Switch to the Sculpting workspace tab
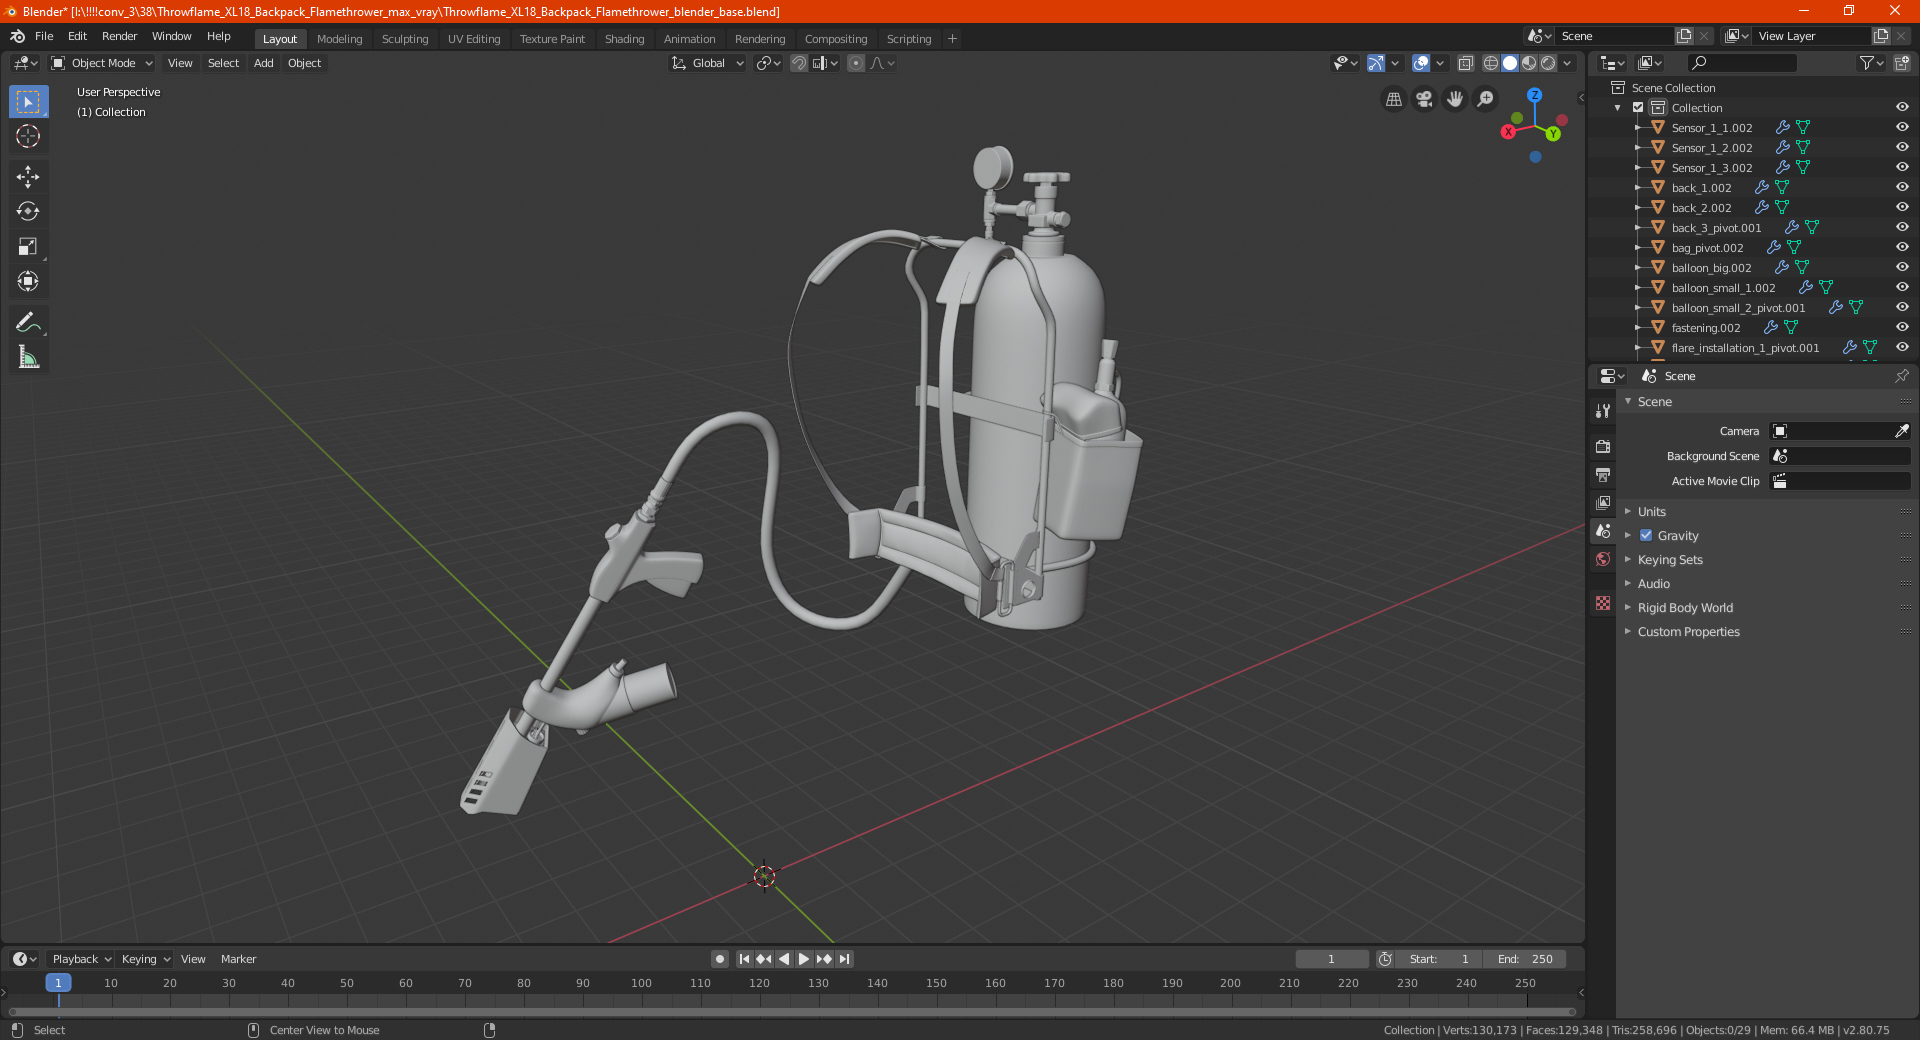 click(405, 39)
